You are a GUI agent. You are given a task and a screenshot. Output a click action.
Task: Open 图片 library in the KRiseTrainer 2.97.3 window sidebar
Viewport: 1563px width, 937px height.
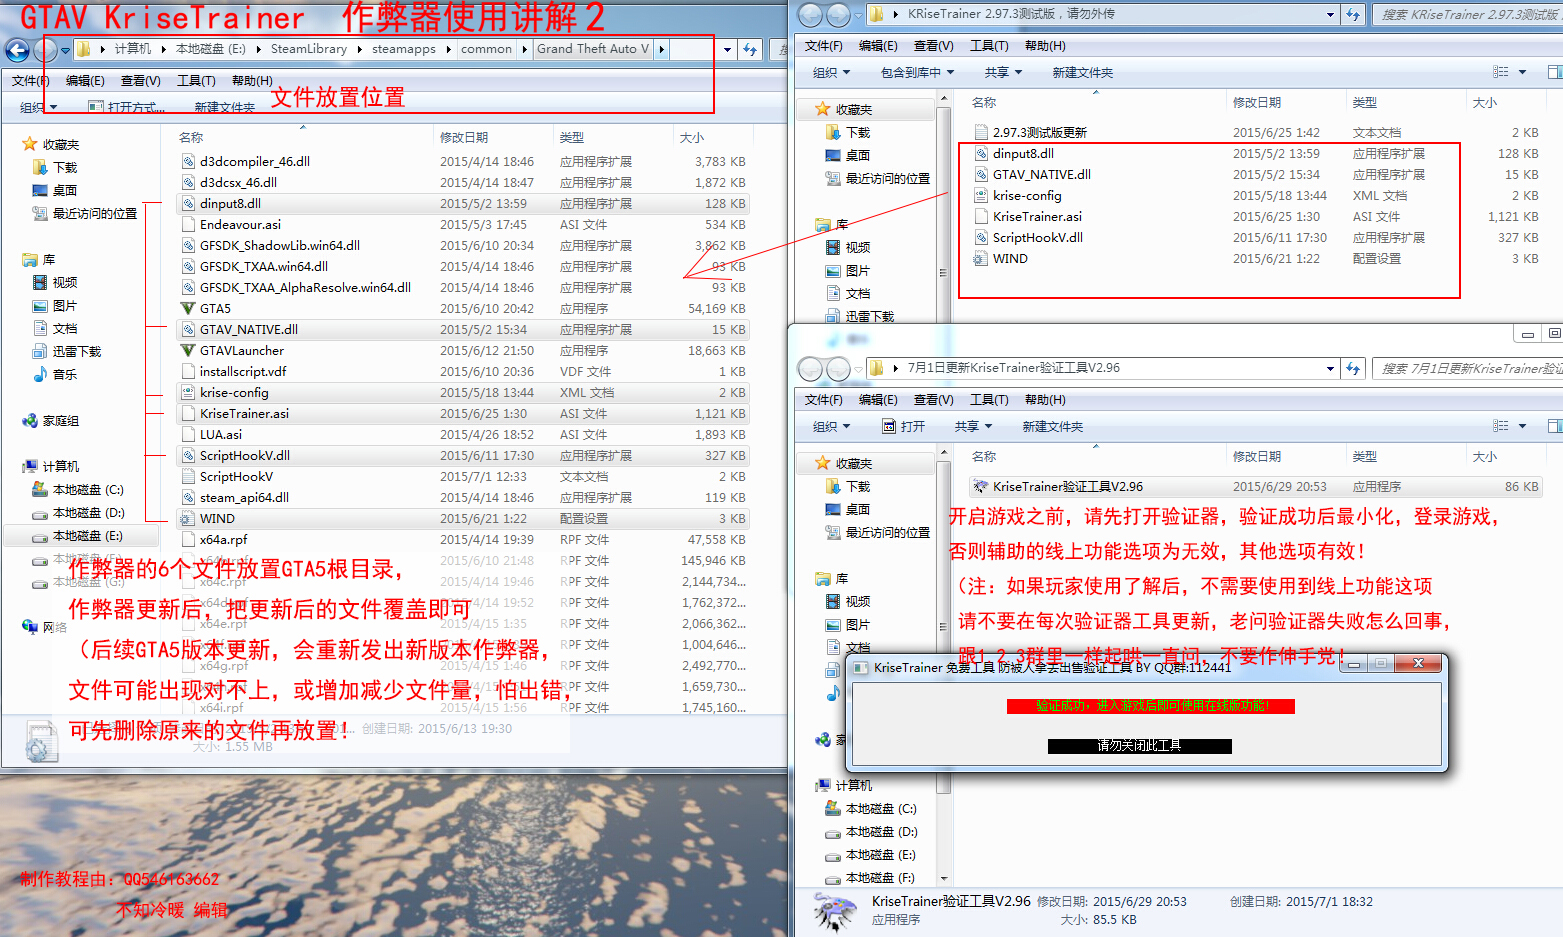click(x=858, y=270)
